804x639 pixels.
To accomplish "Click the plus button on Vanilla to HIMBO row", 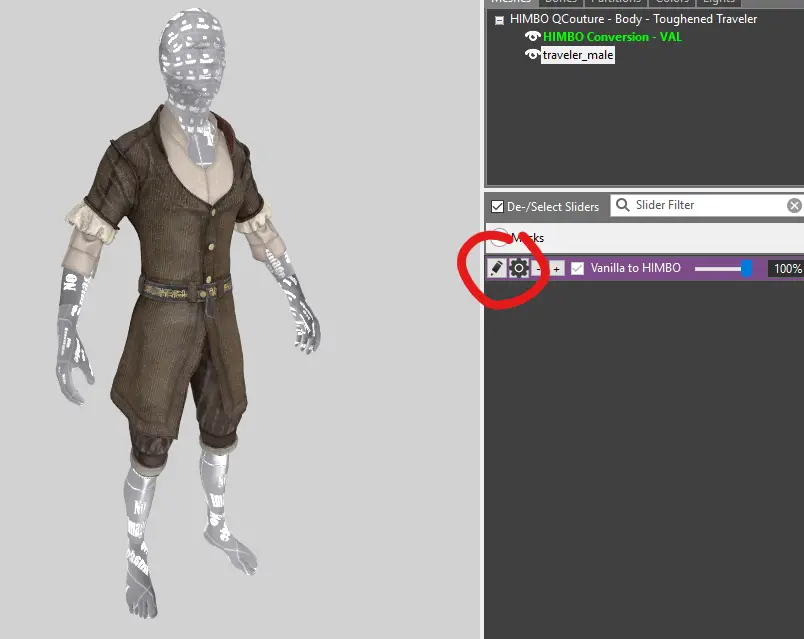I will coord(556,269).
